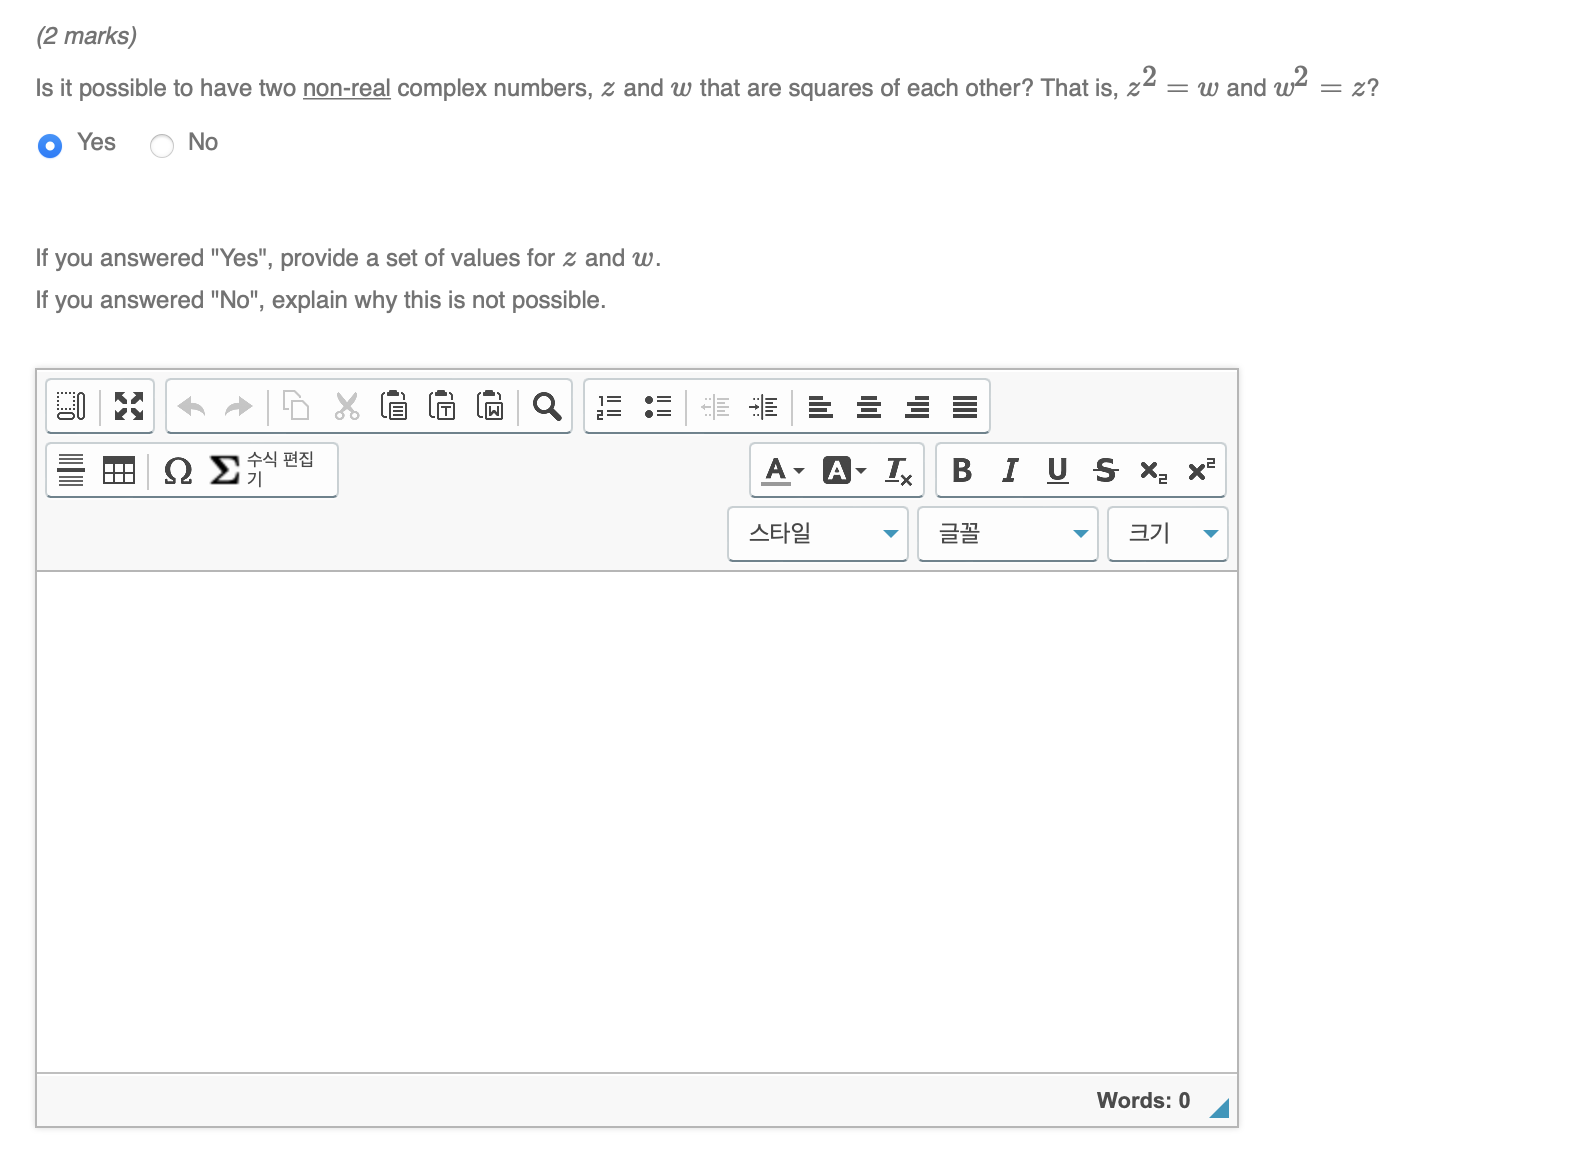Click the show blocks icon
The image size is (1574, 1176).
72,406
